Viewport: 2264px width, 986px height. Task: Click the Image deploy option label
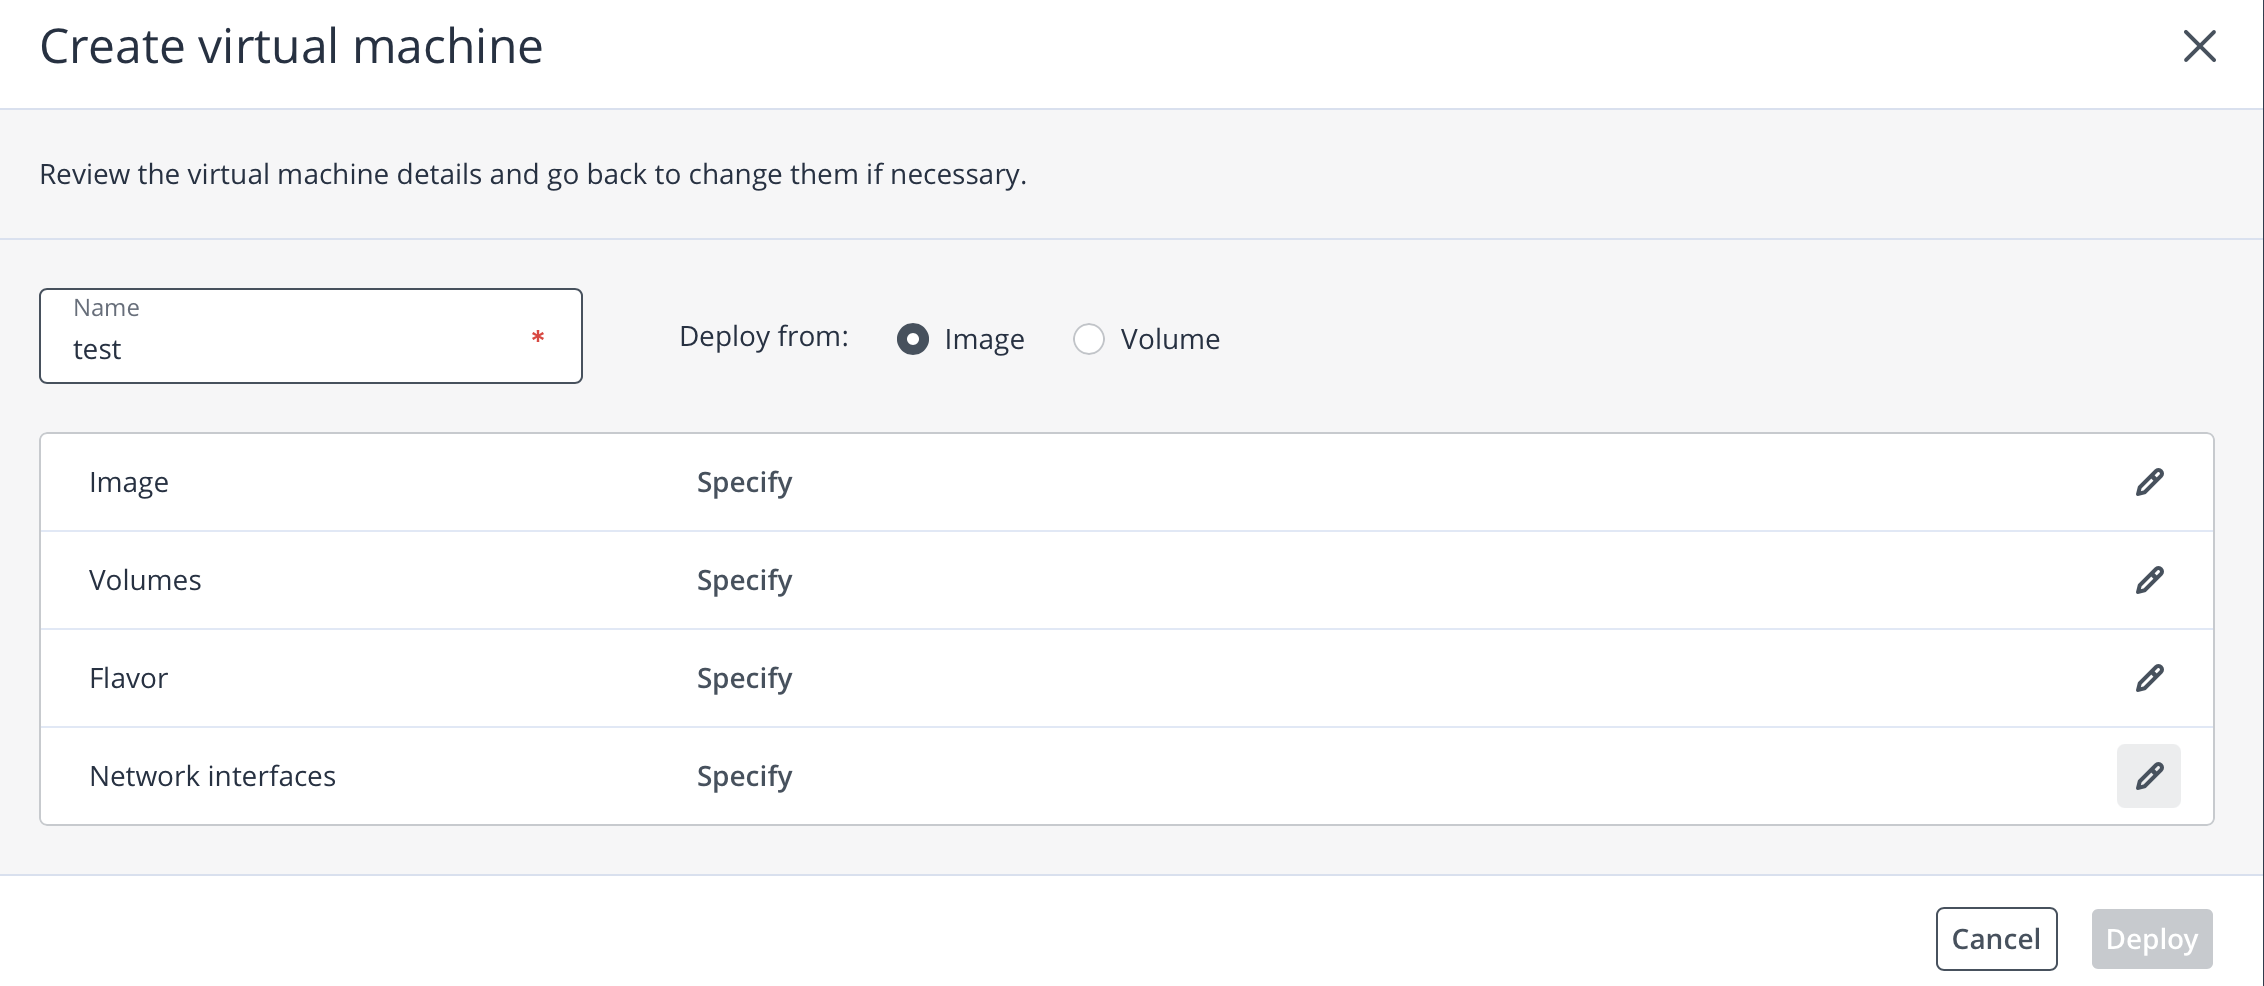click(983, 339)
